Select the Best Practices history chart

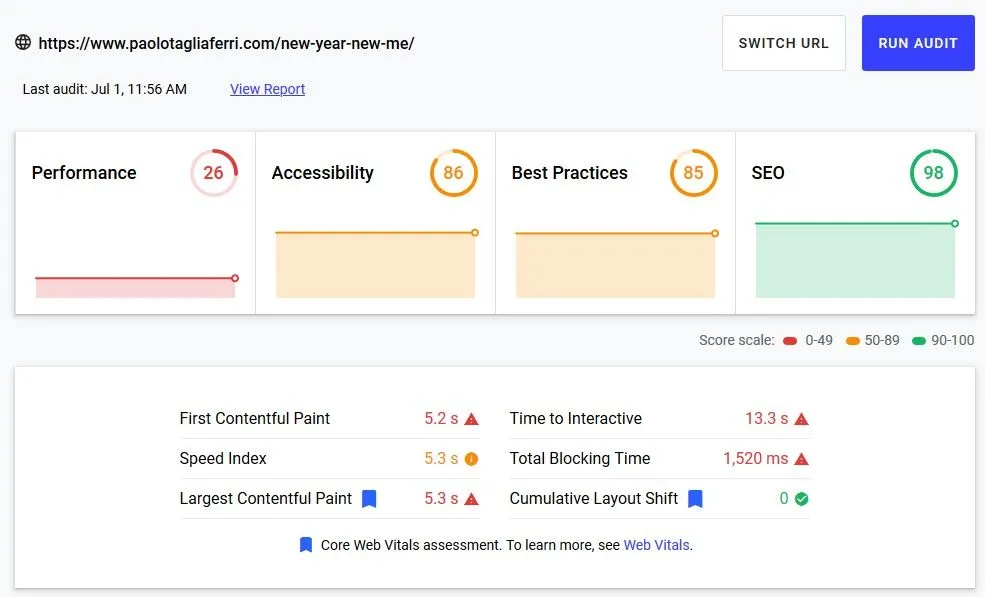616,264
